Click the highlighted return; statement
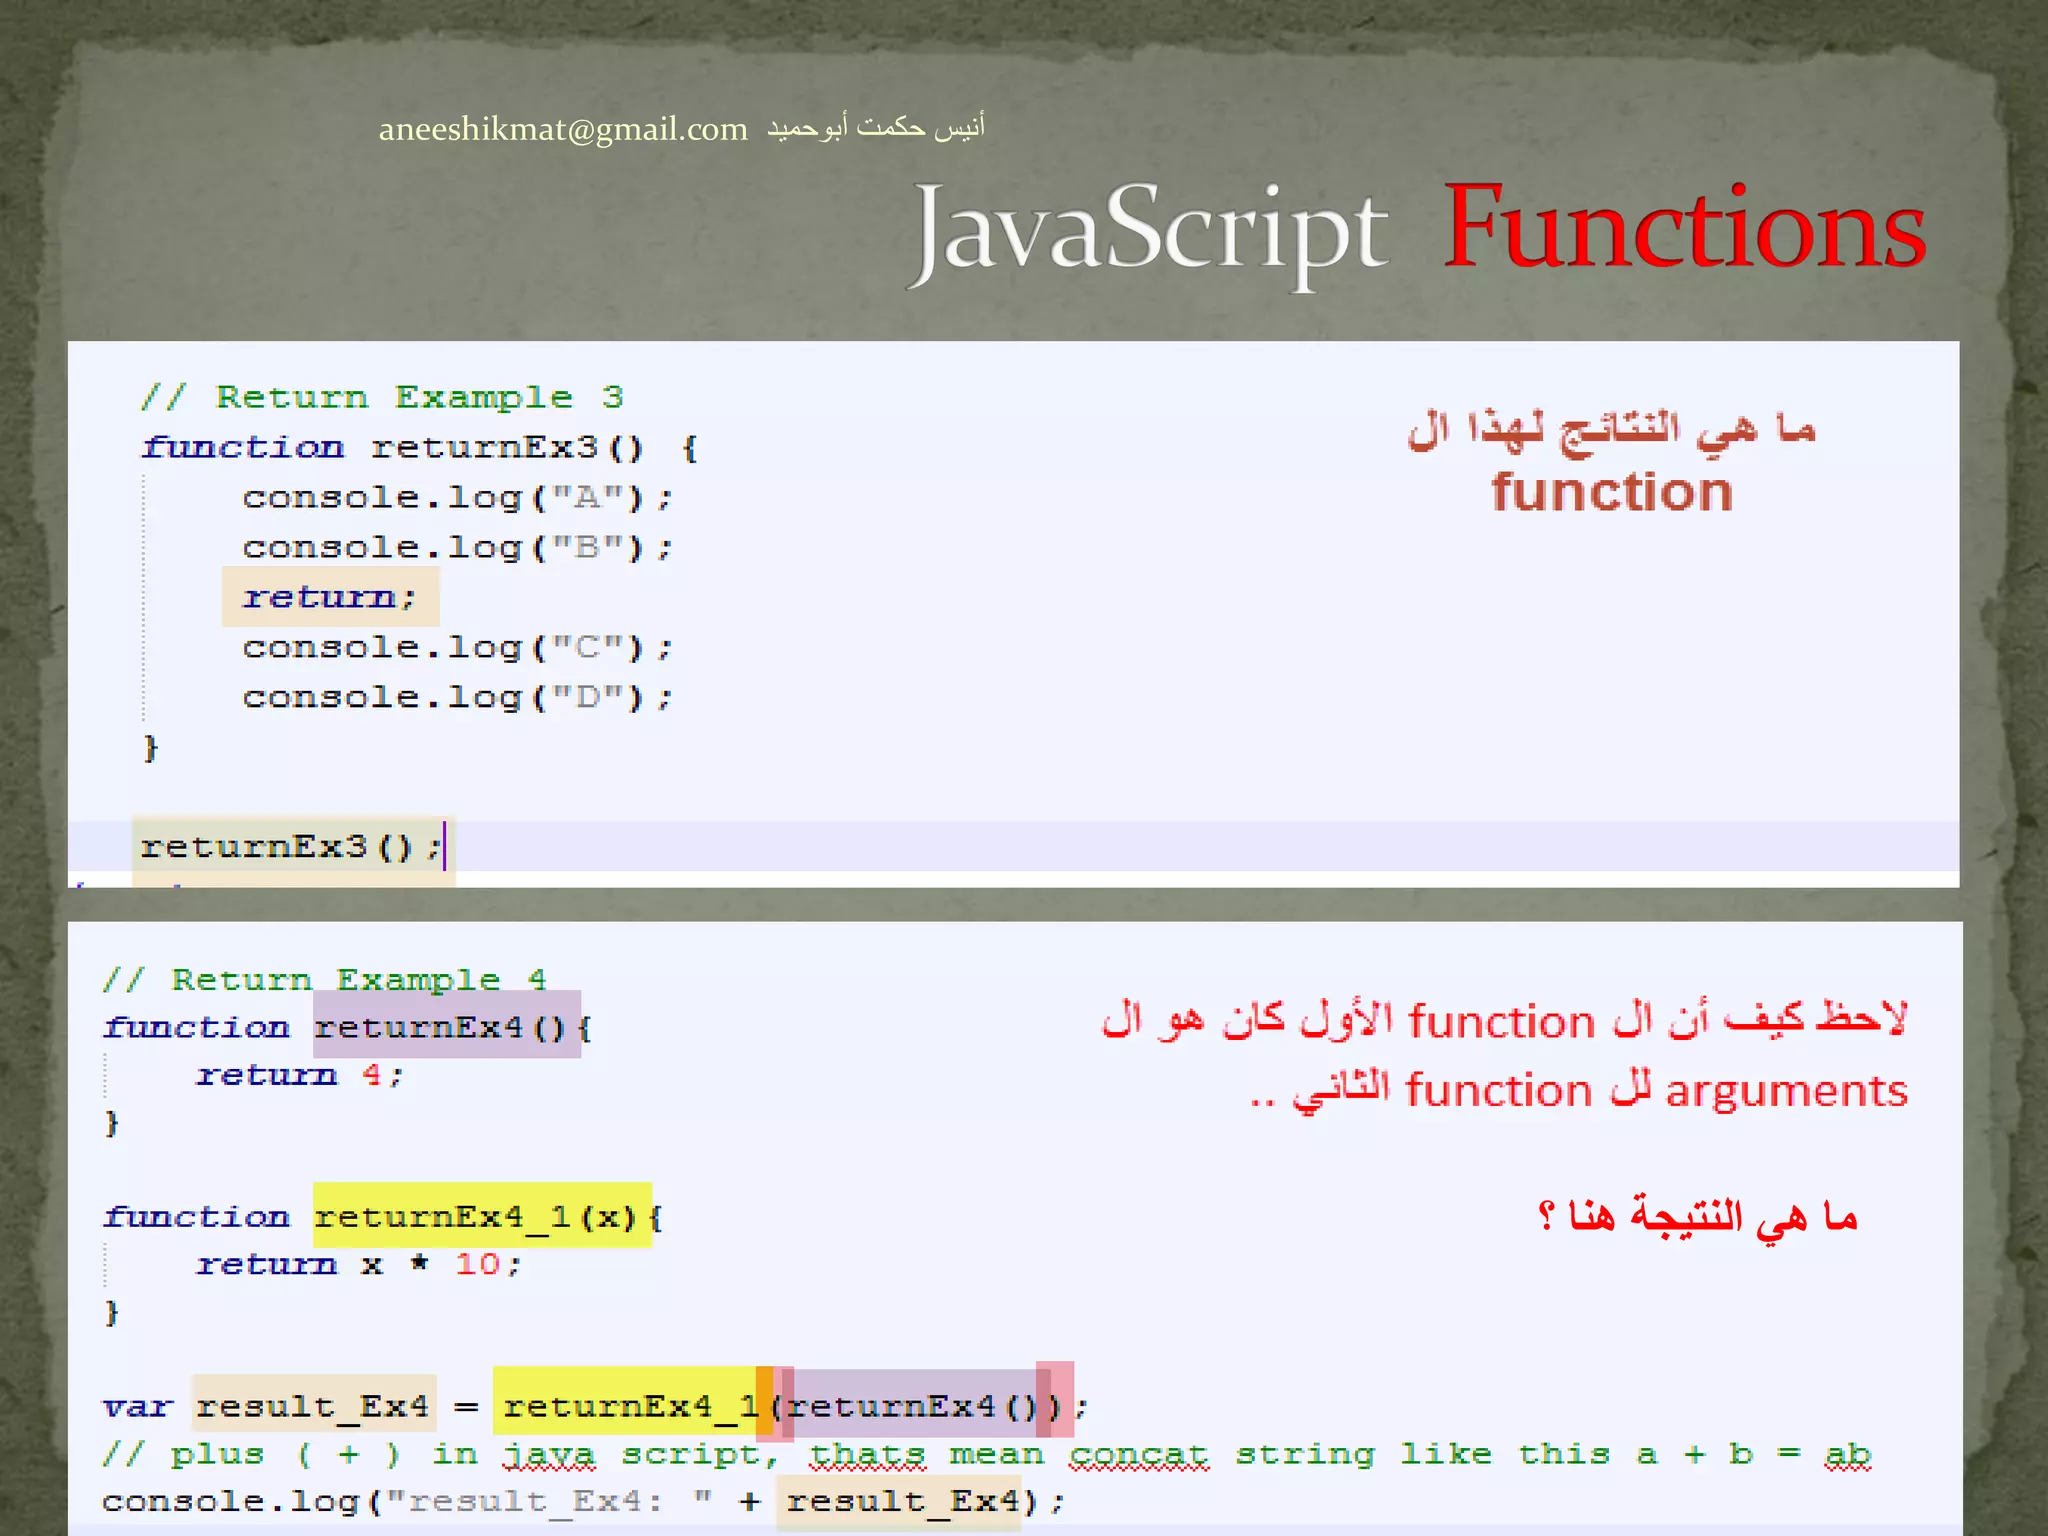Viewport: 2048px width, 1536px height. (329, 597)
